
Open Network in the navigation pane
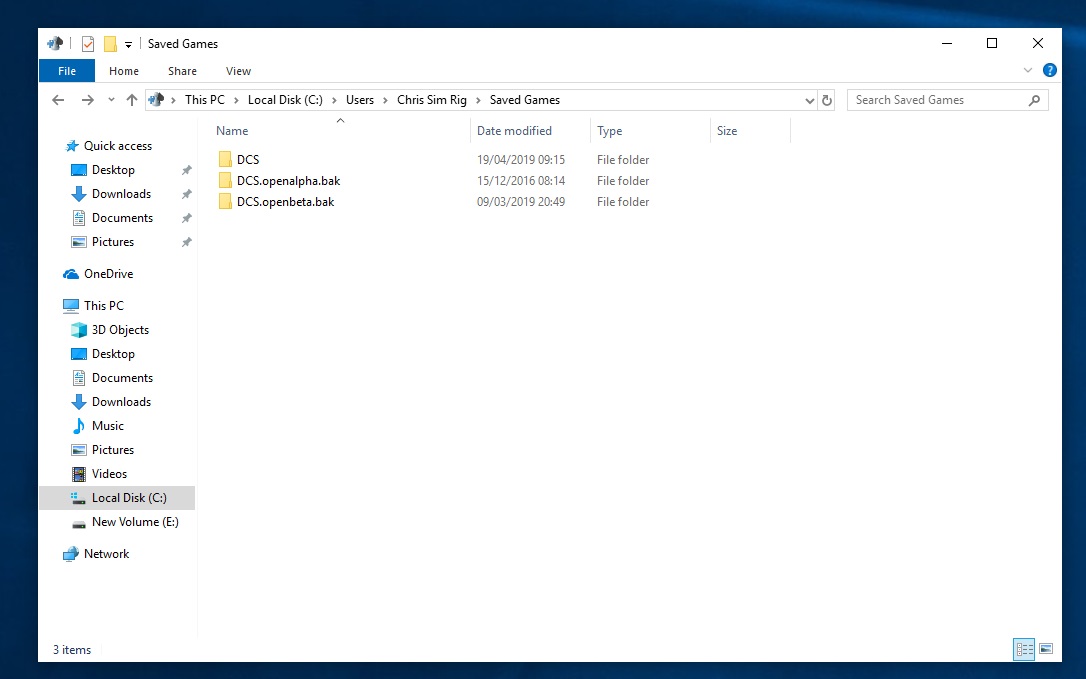pyautogui.click(x=106, y=554)
